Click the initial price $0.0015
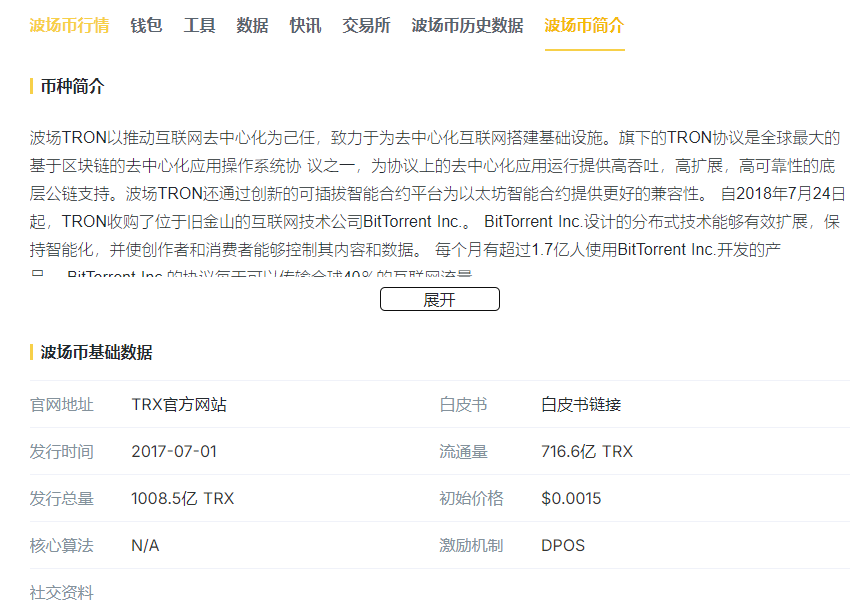 tap(571, 499)
